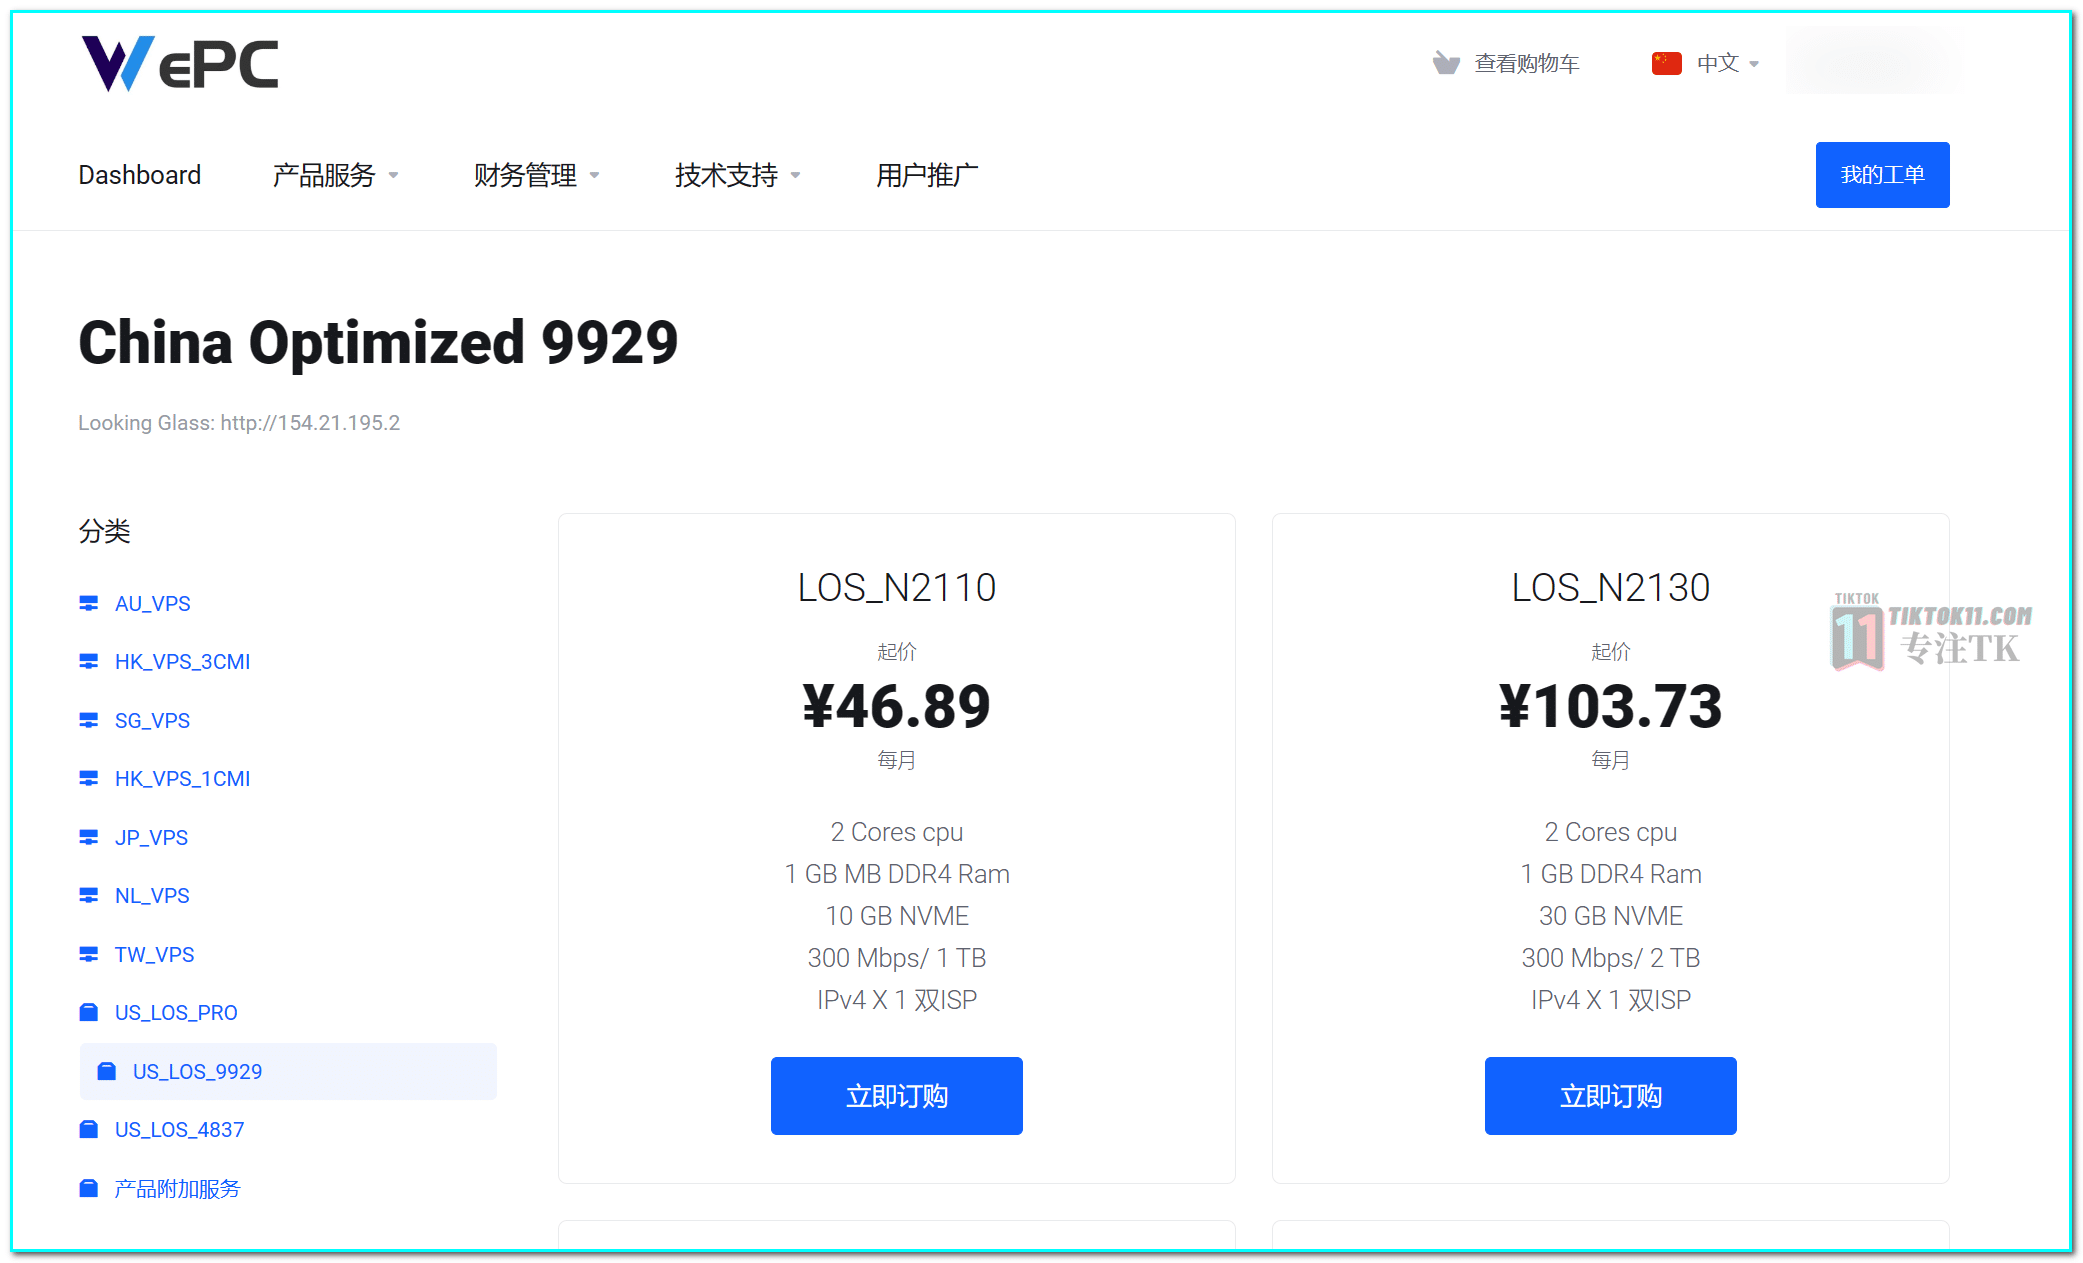The height and width of the screenshot is (1263, 2083).
Task: Open the 中文 language selector
Action: point(1728,64)
